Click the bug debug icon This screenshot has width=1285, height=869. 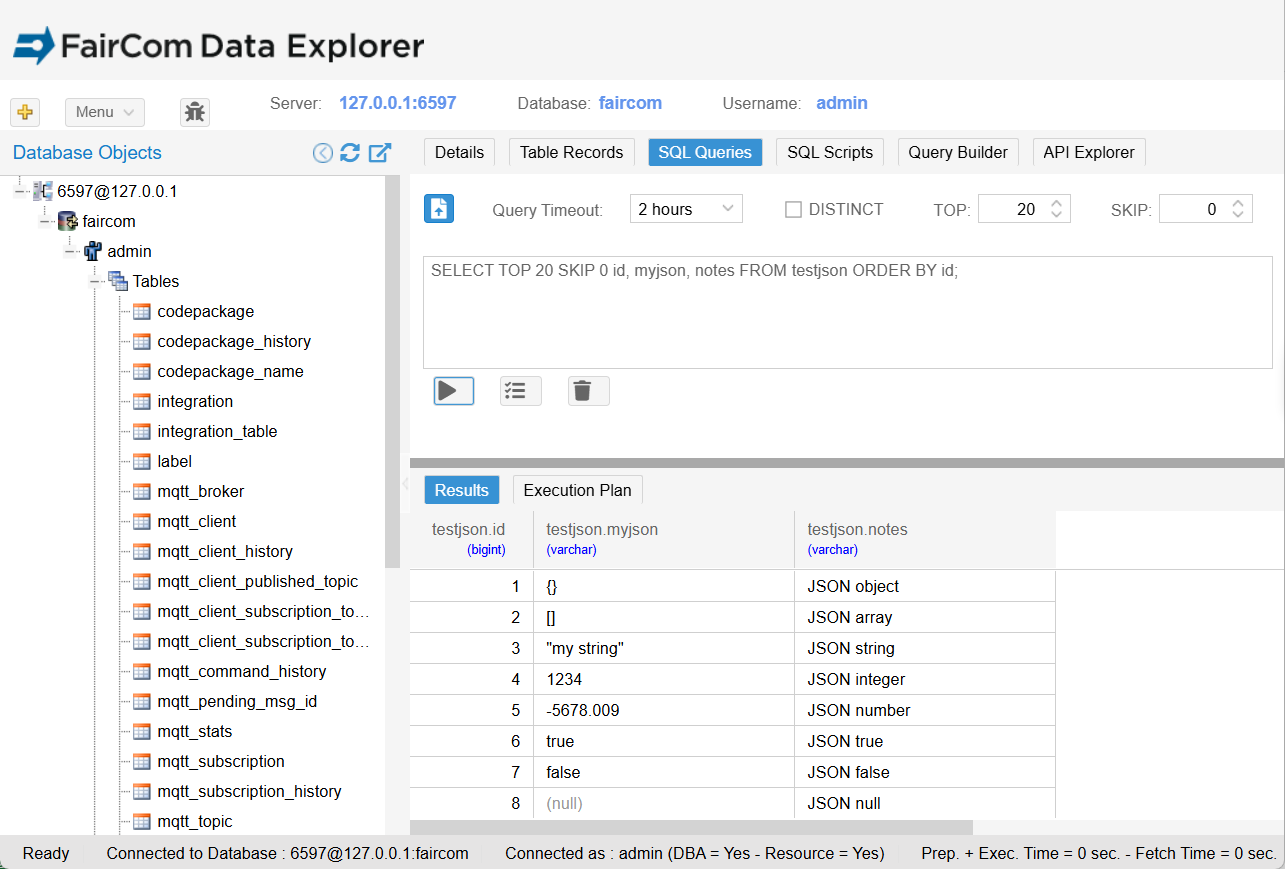click(x=195, y=112)
